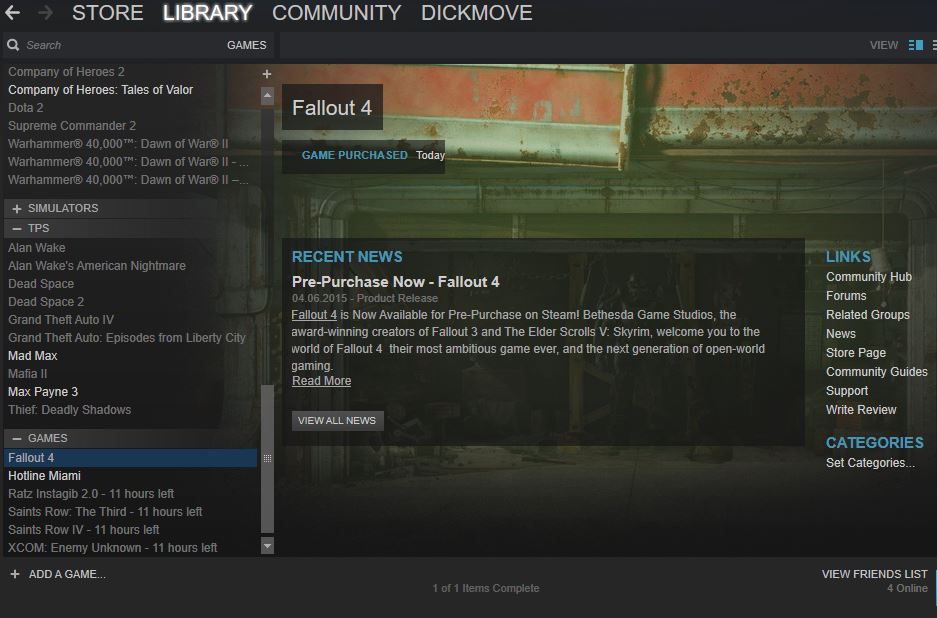Open the Forums link

846,296
